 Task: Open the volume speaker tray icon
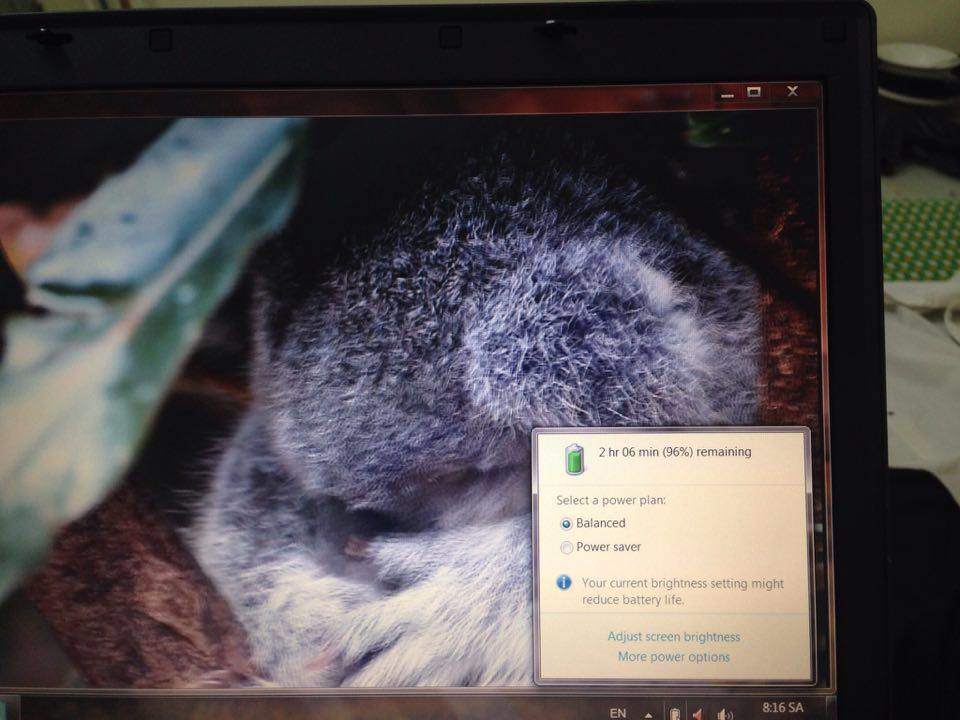(724, 714)
